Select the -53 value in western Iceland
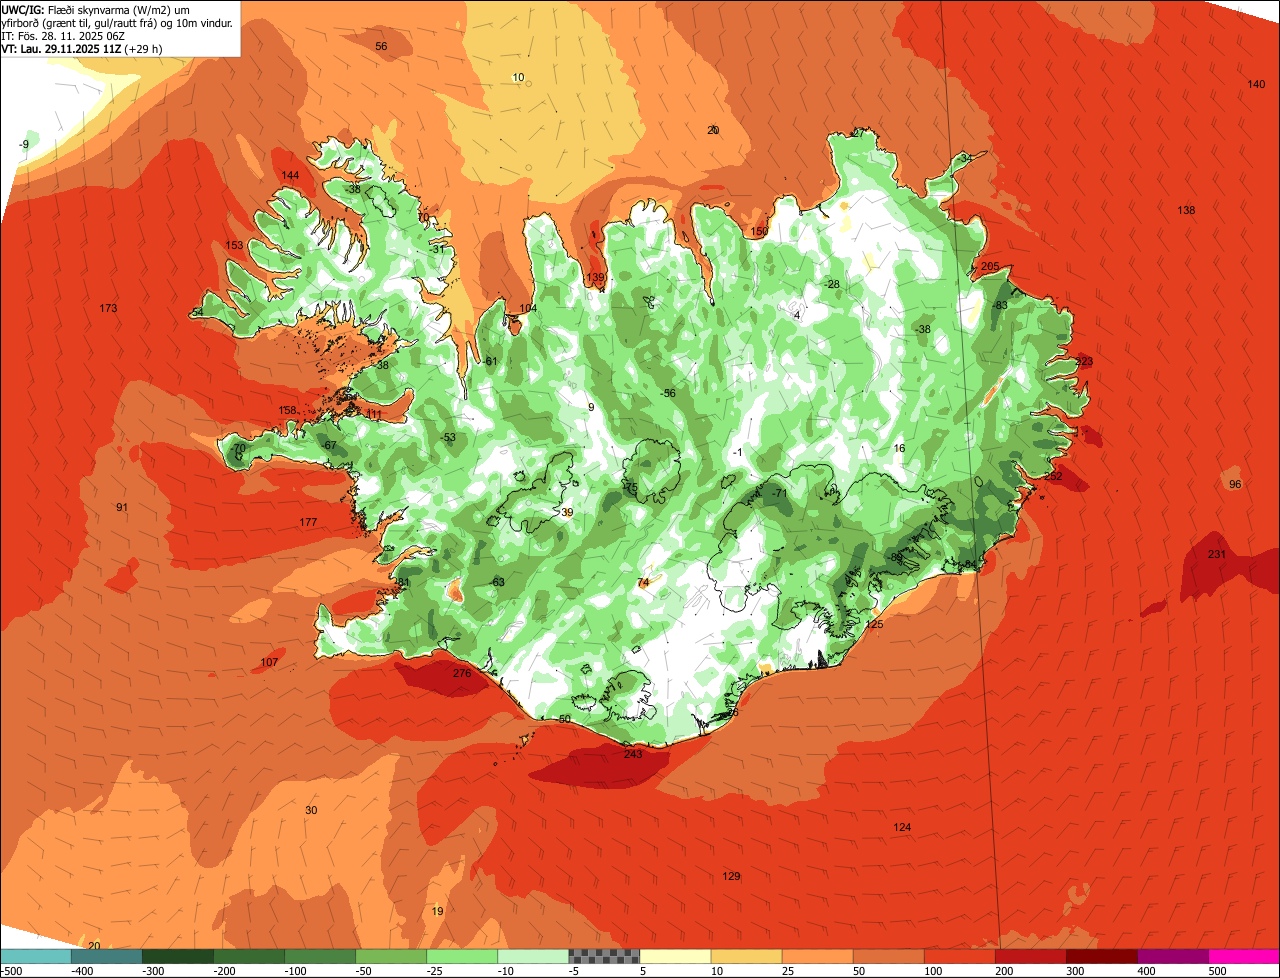The height and width of the screenshot is (978, 1280). pyautogui.click(x=448, y=438)
